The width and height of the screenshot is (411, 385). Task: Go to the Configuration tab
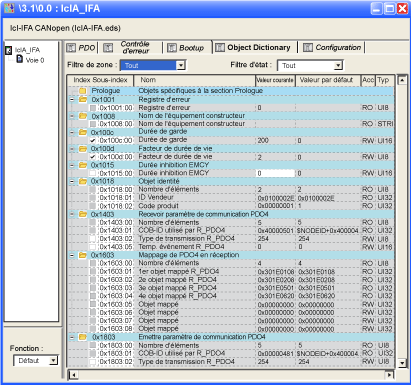coord(332,48)
